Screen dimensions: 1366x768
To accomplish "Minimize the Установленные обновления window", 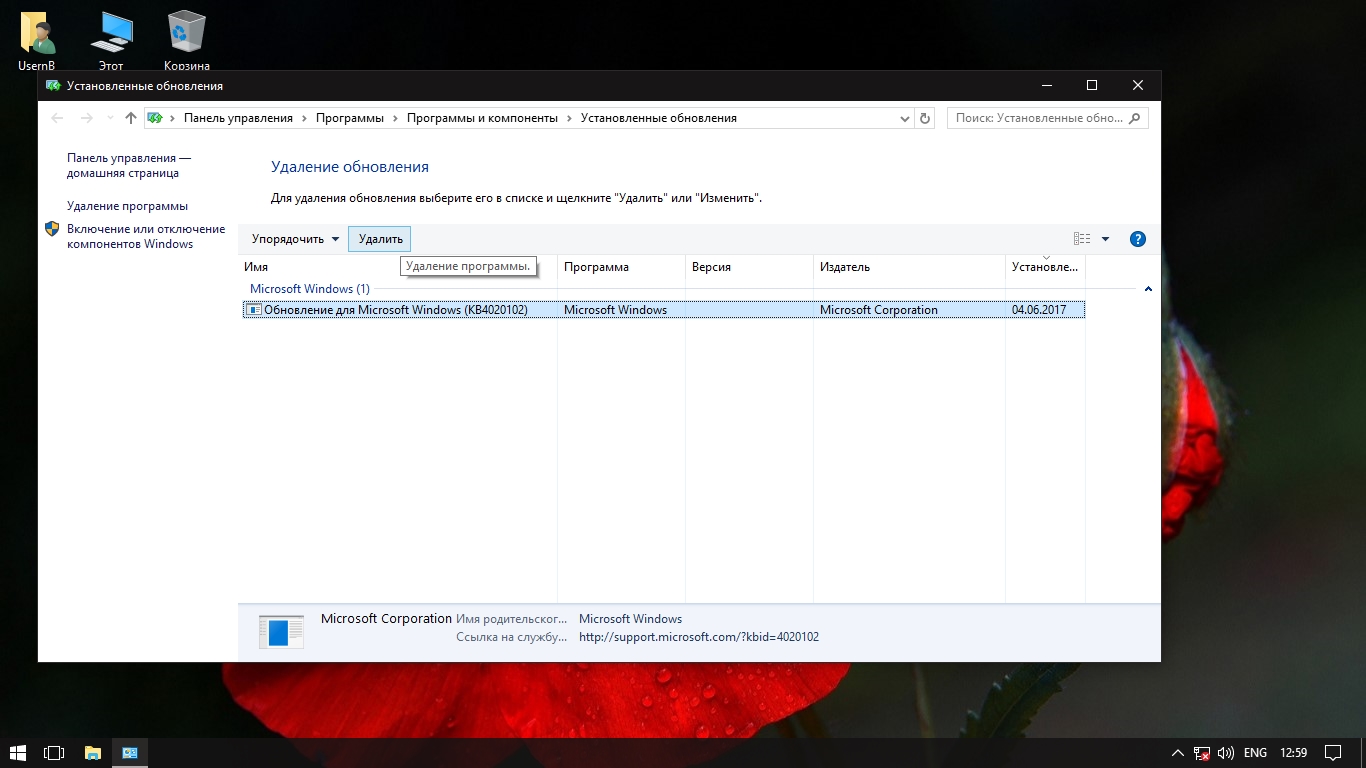I will pyautogui.click(x=1046, y=86).
